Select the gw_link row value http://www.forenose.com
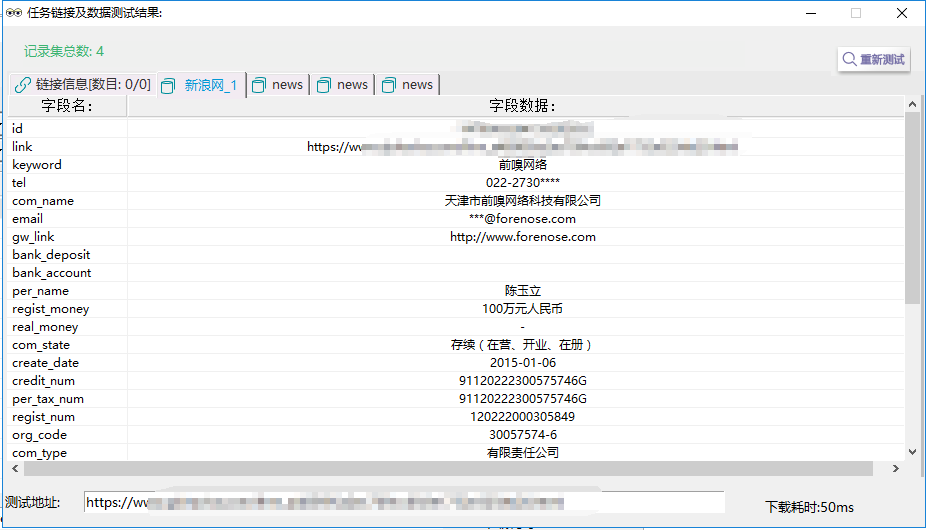The image size is (928, 530). point(522,237)
